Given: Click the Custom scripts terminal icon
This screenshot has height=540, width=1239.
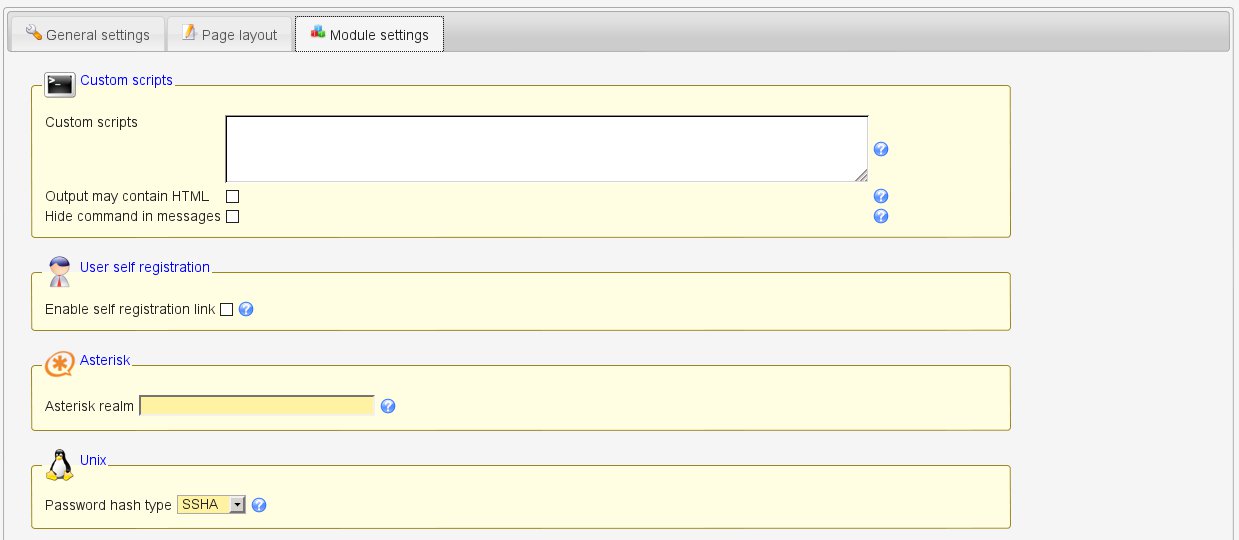Looking at the screenshot, I should (61, 84).
